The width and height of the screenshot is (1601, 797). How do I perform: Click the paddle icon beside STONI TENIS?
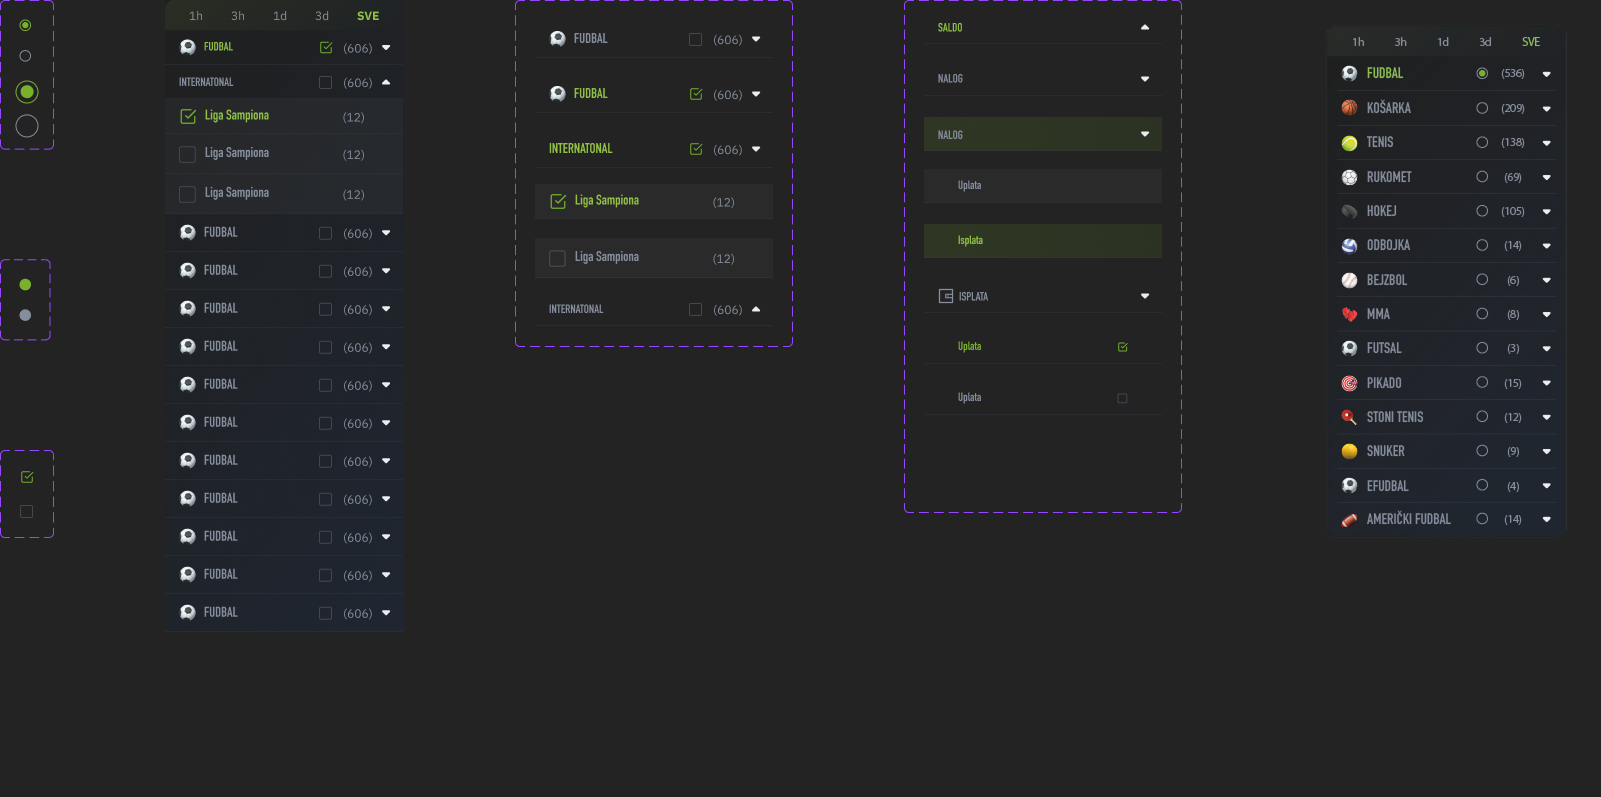coord(1349,417)
